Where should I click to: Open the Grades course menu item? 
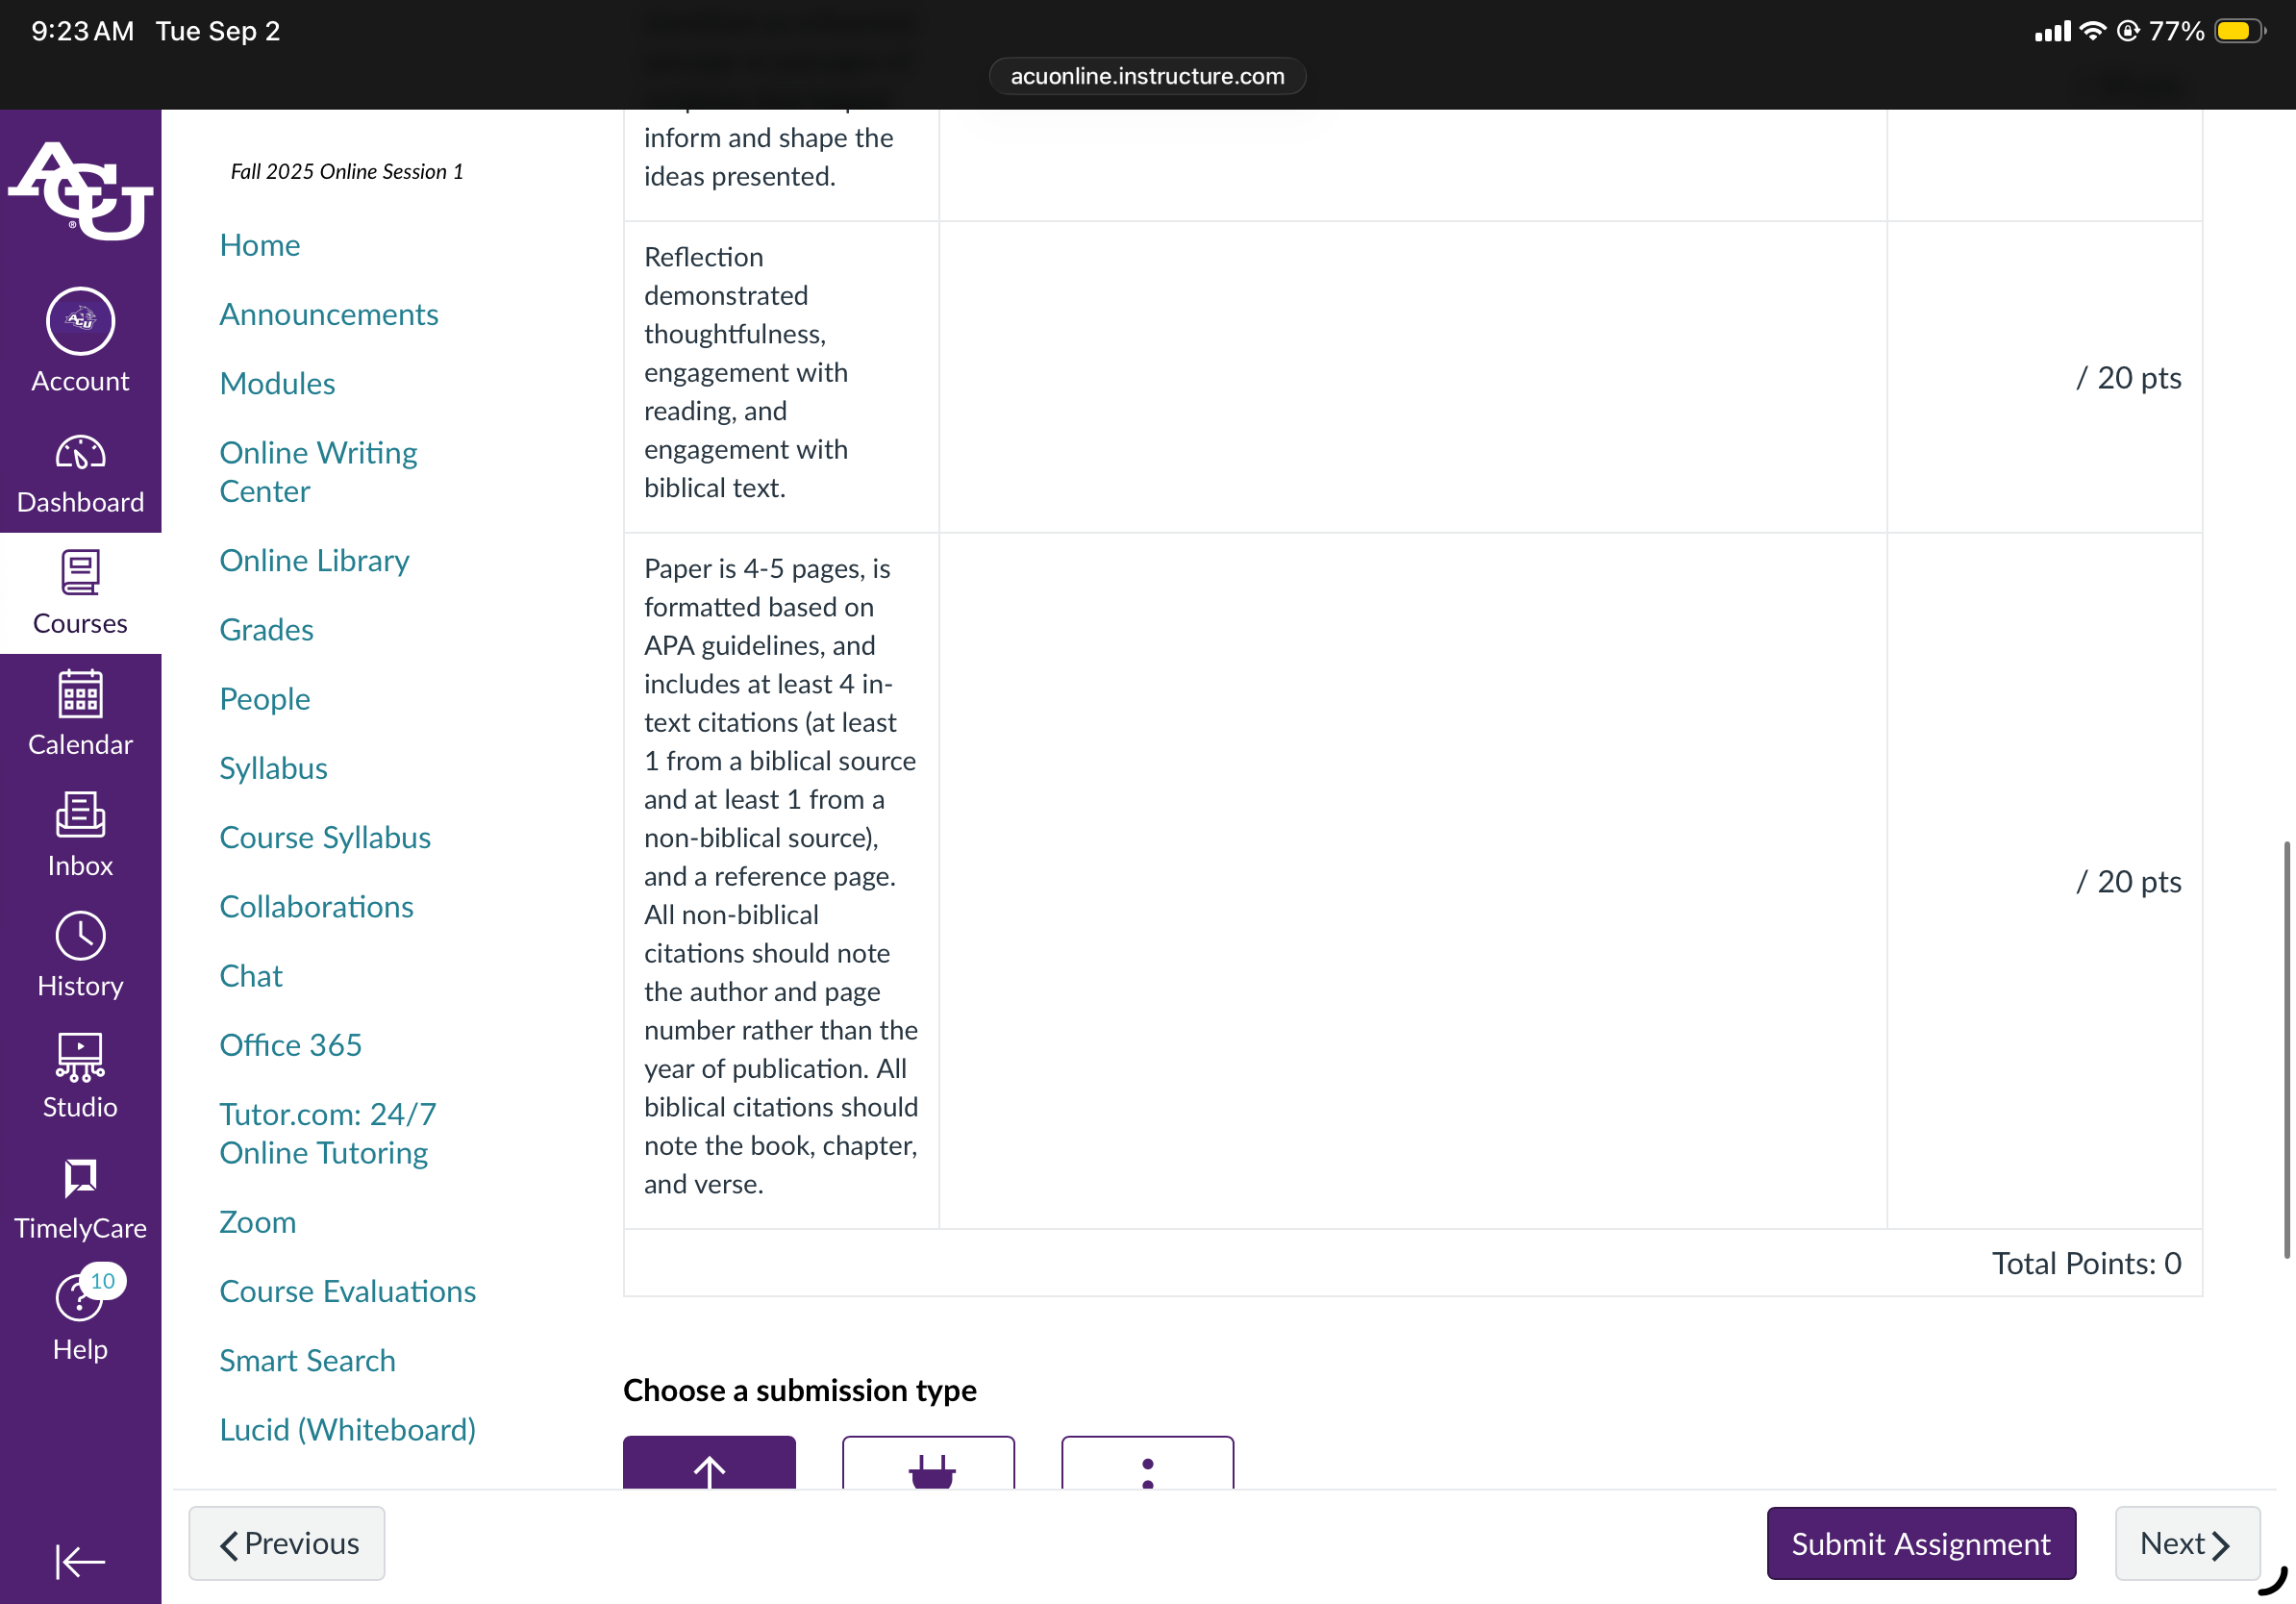pyautogui.click(x=266, y=630)
